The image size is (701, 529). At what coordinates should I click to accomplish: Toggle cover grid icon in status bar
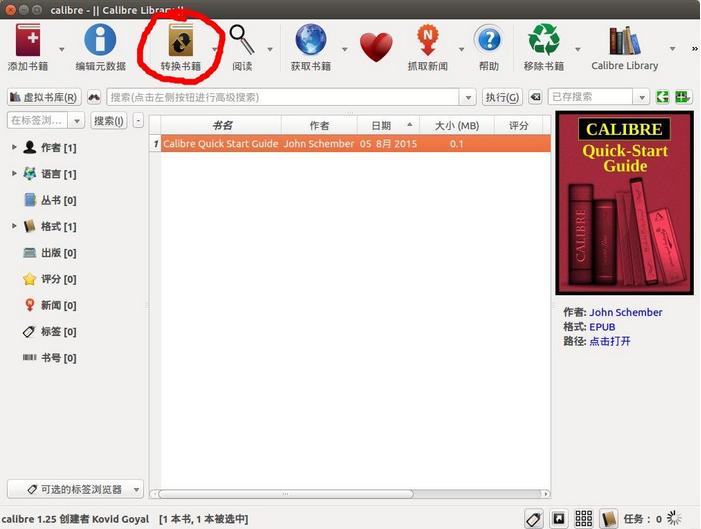coord(583,519)
